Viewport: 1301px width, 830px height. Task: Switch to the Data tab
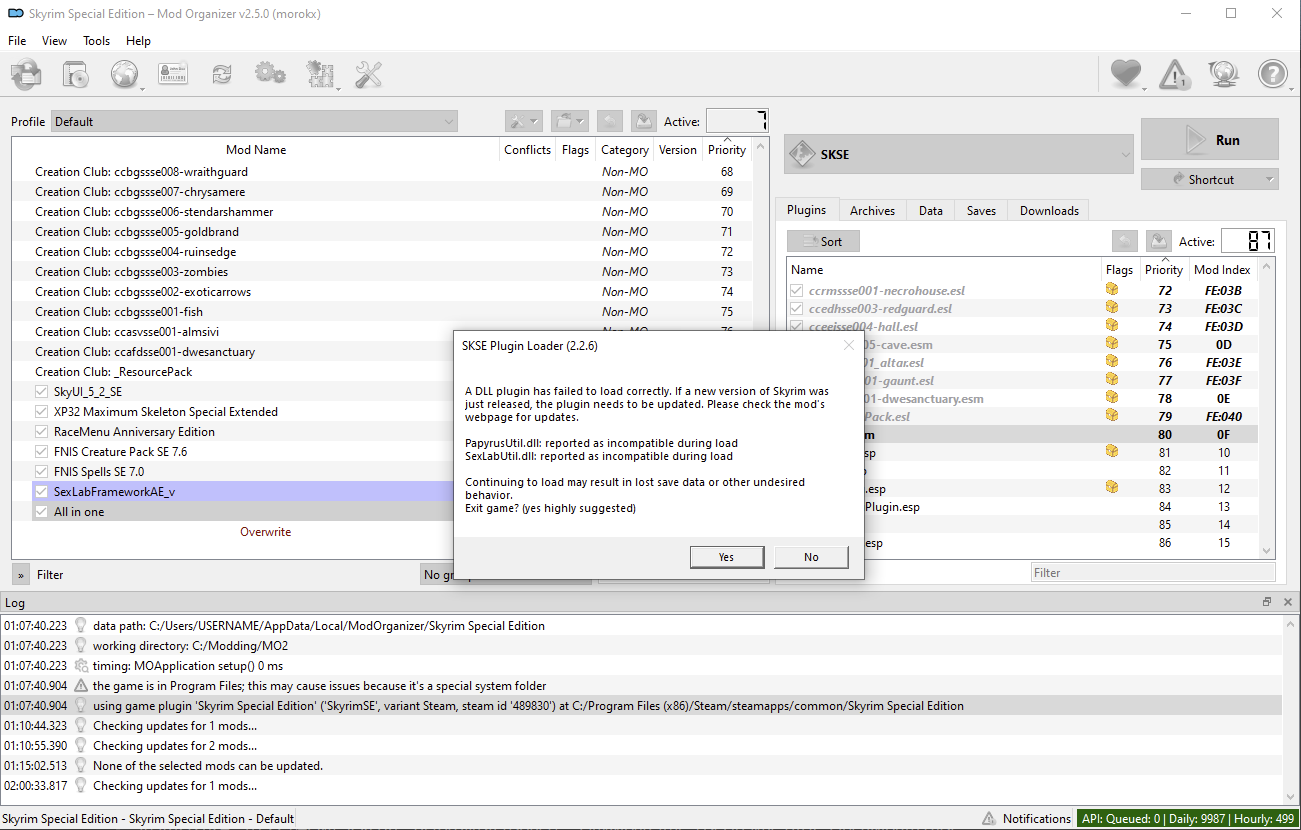pyautogui.click(x=931, y=211)
